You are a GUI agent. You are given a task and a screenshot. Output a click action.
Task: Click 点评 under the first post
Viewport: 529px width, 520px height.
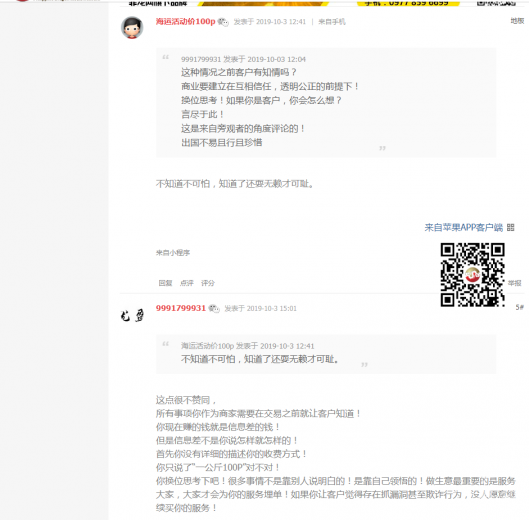tap(187, 283)
